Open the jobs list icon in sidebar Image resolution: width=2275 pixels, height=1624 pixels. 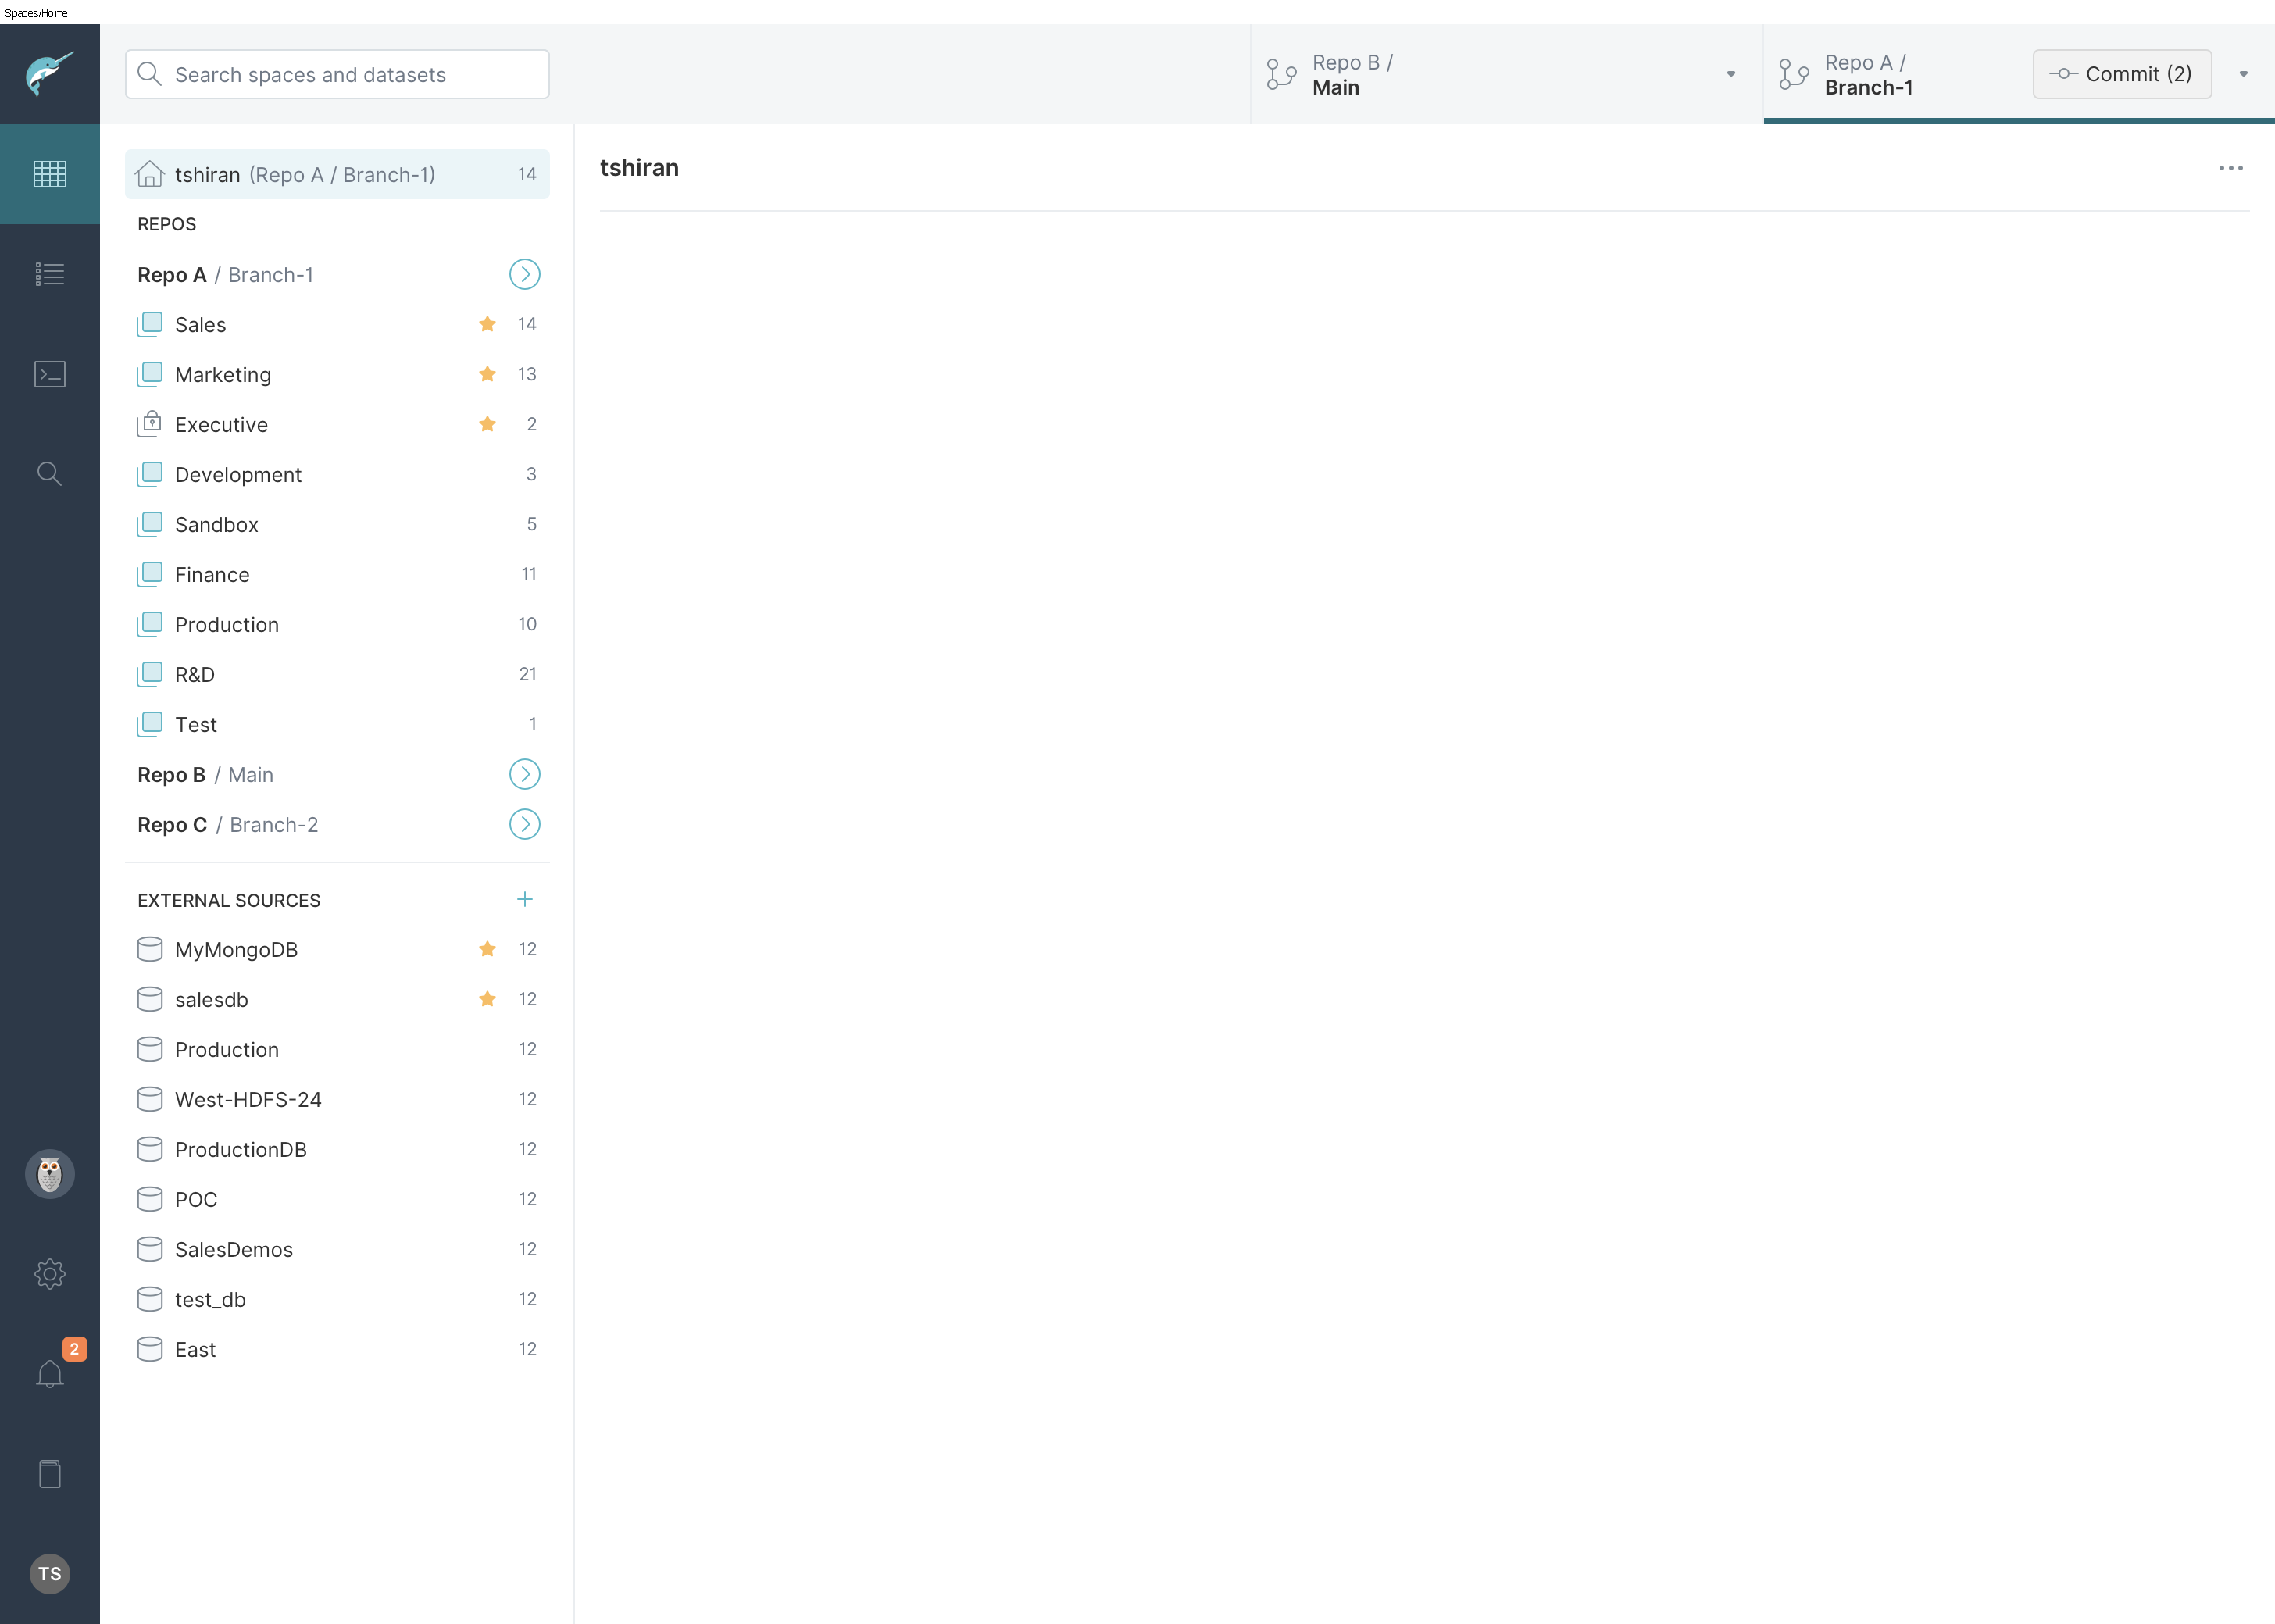point(49,274)
